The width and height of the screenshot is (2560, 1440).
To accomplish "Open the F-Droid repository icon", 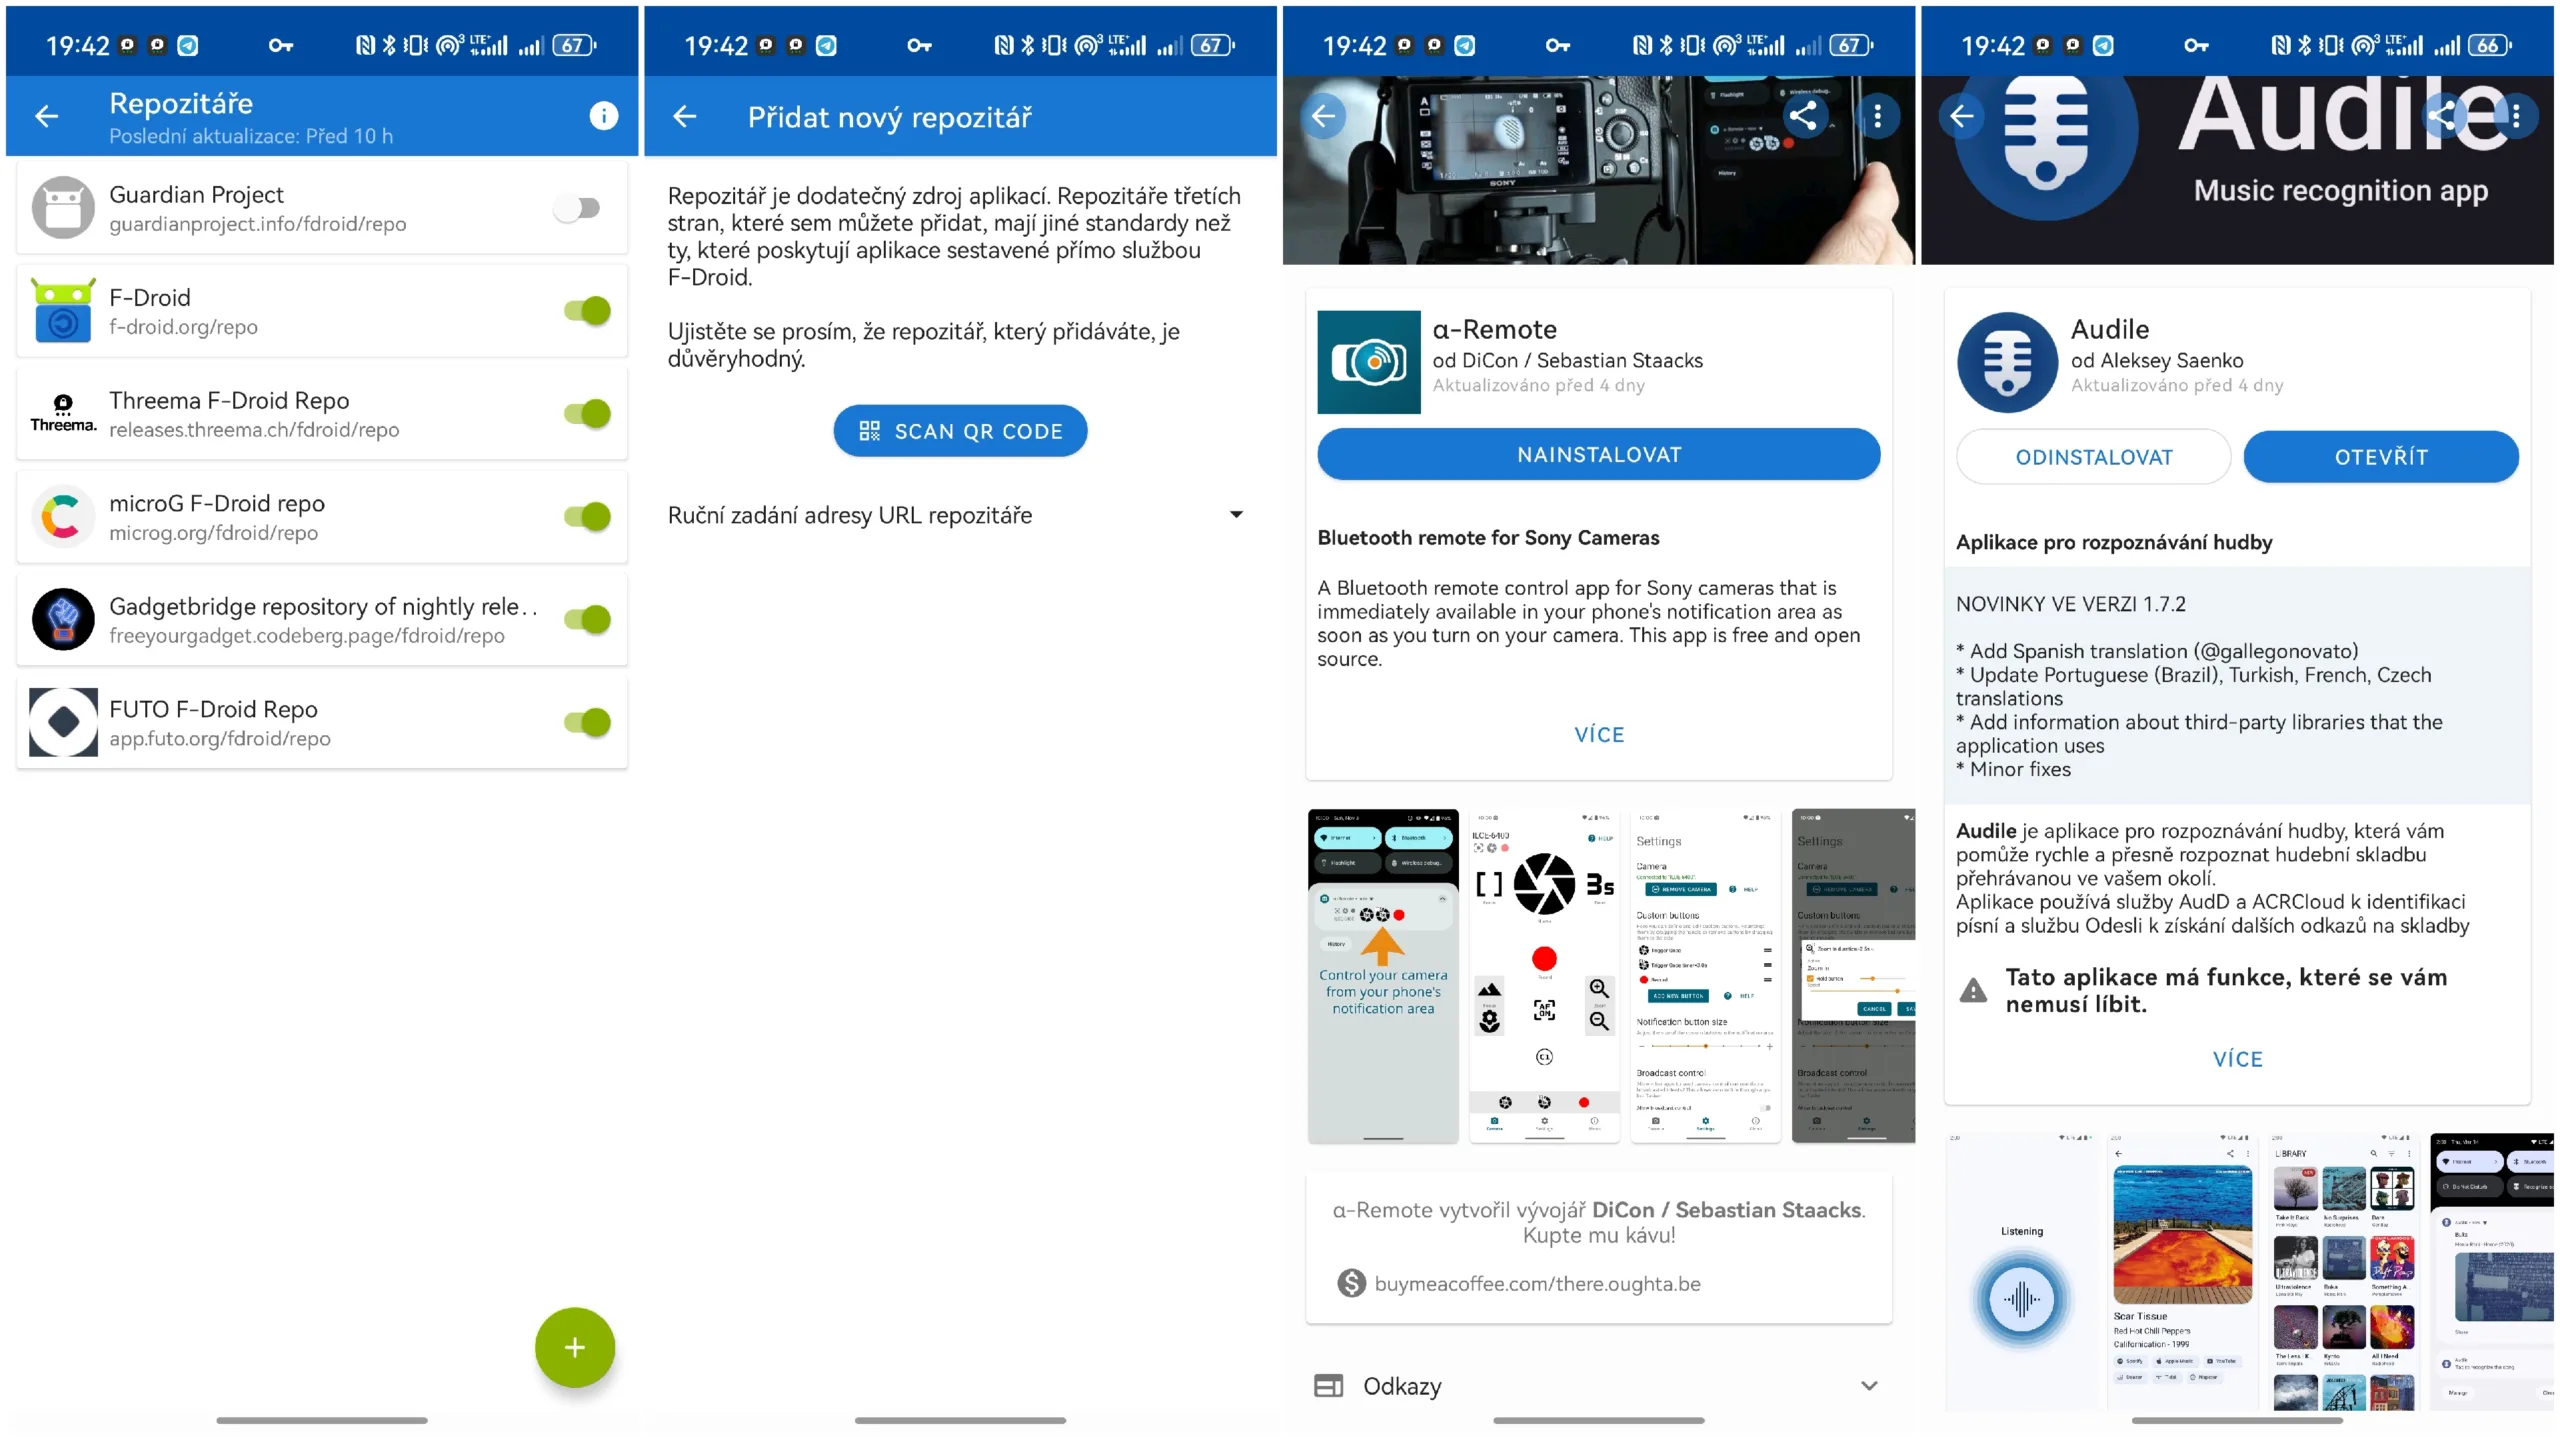I will click(63, 310).
